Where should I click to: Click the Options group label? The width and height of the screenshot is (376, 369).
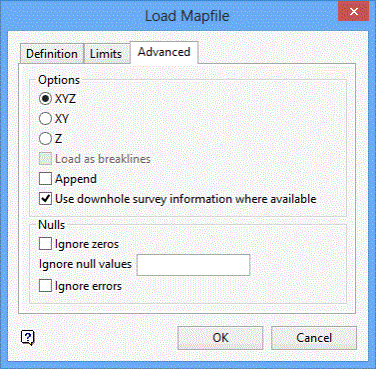tap(59, 80)
